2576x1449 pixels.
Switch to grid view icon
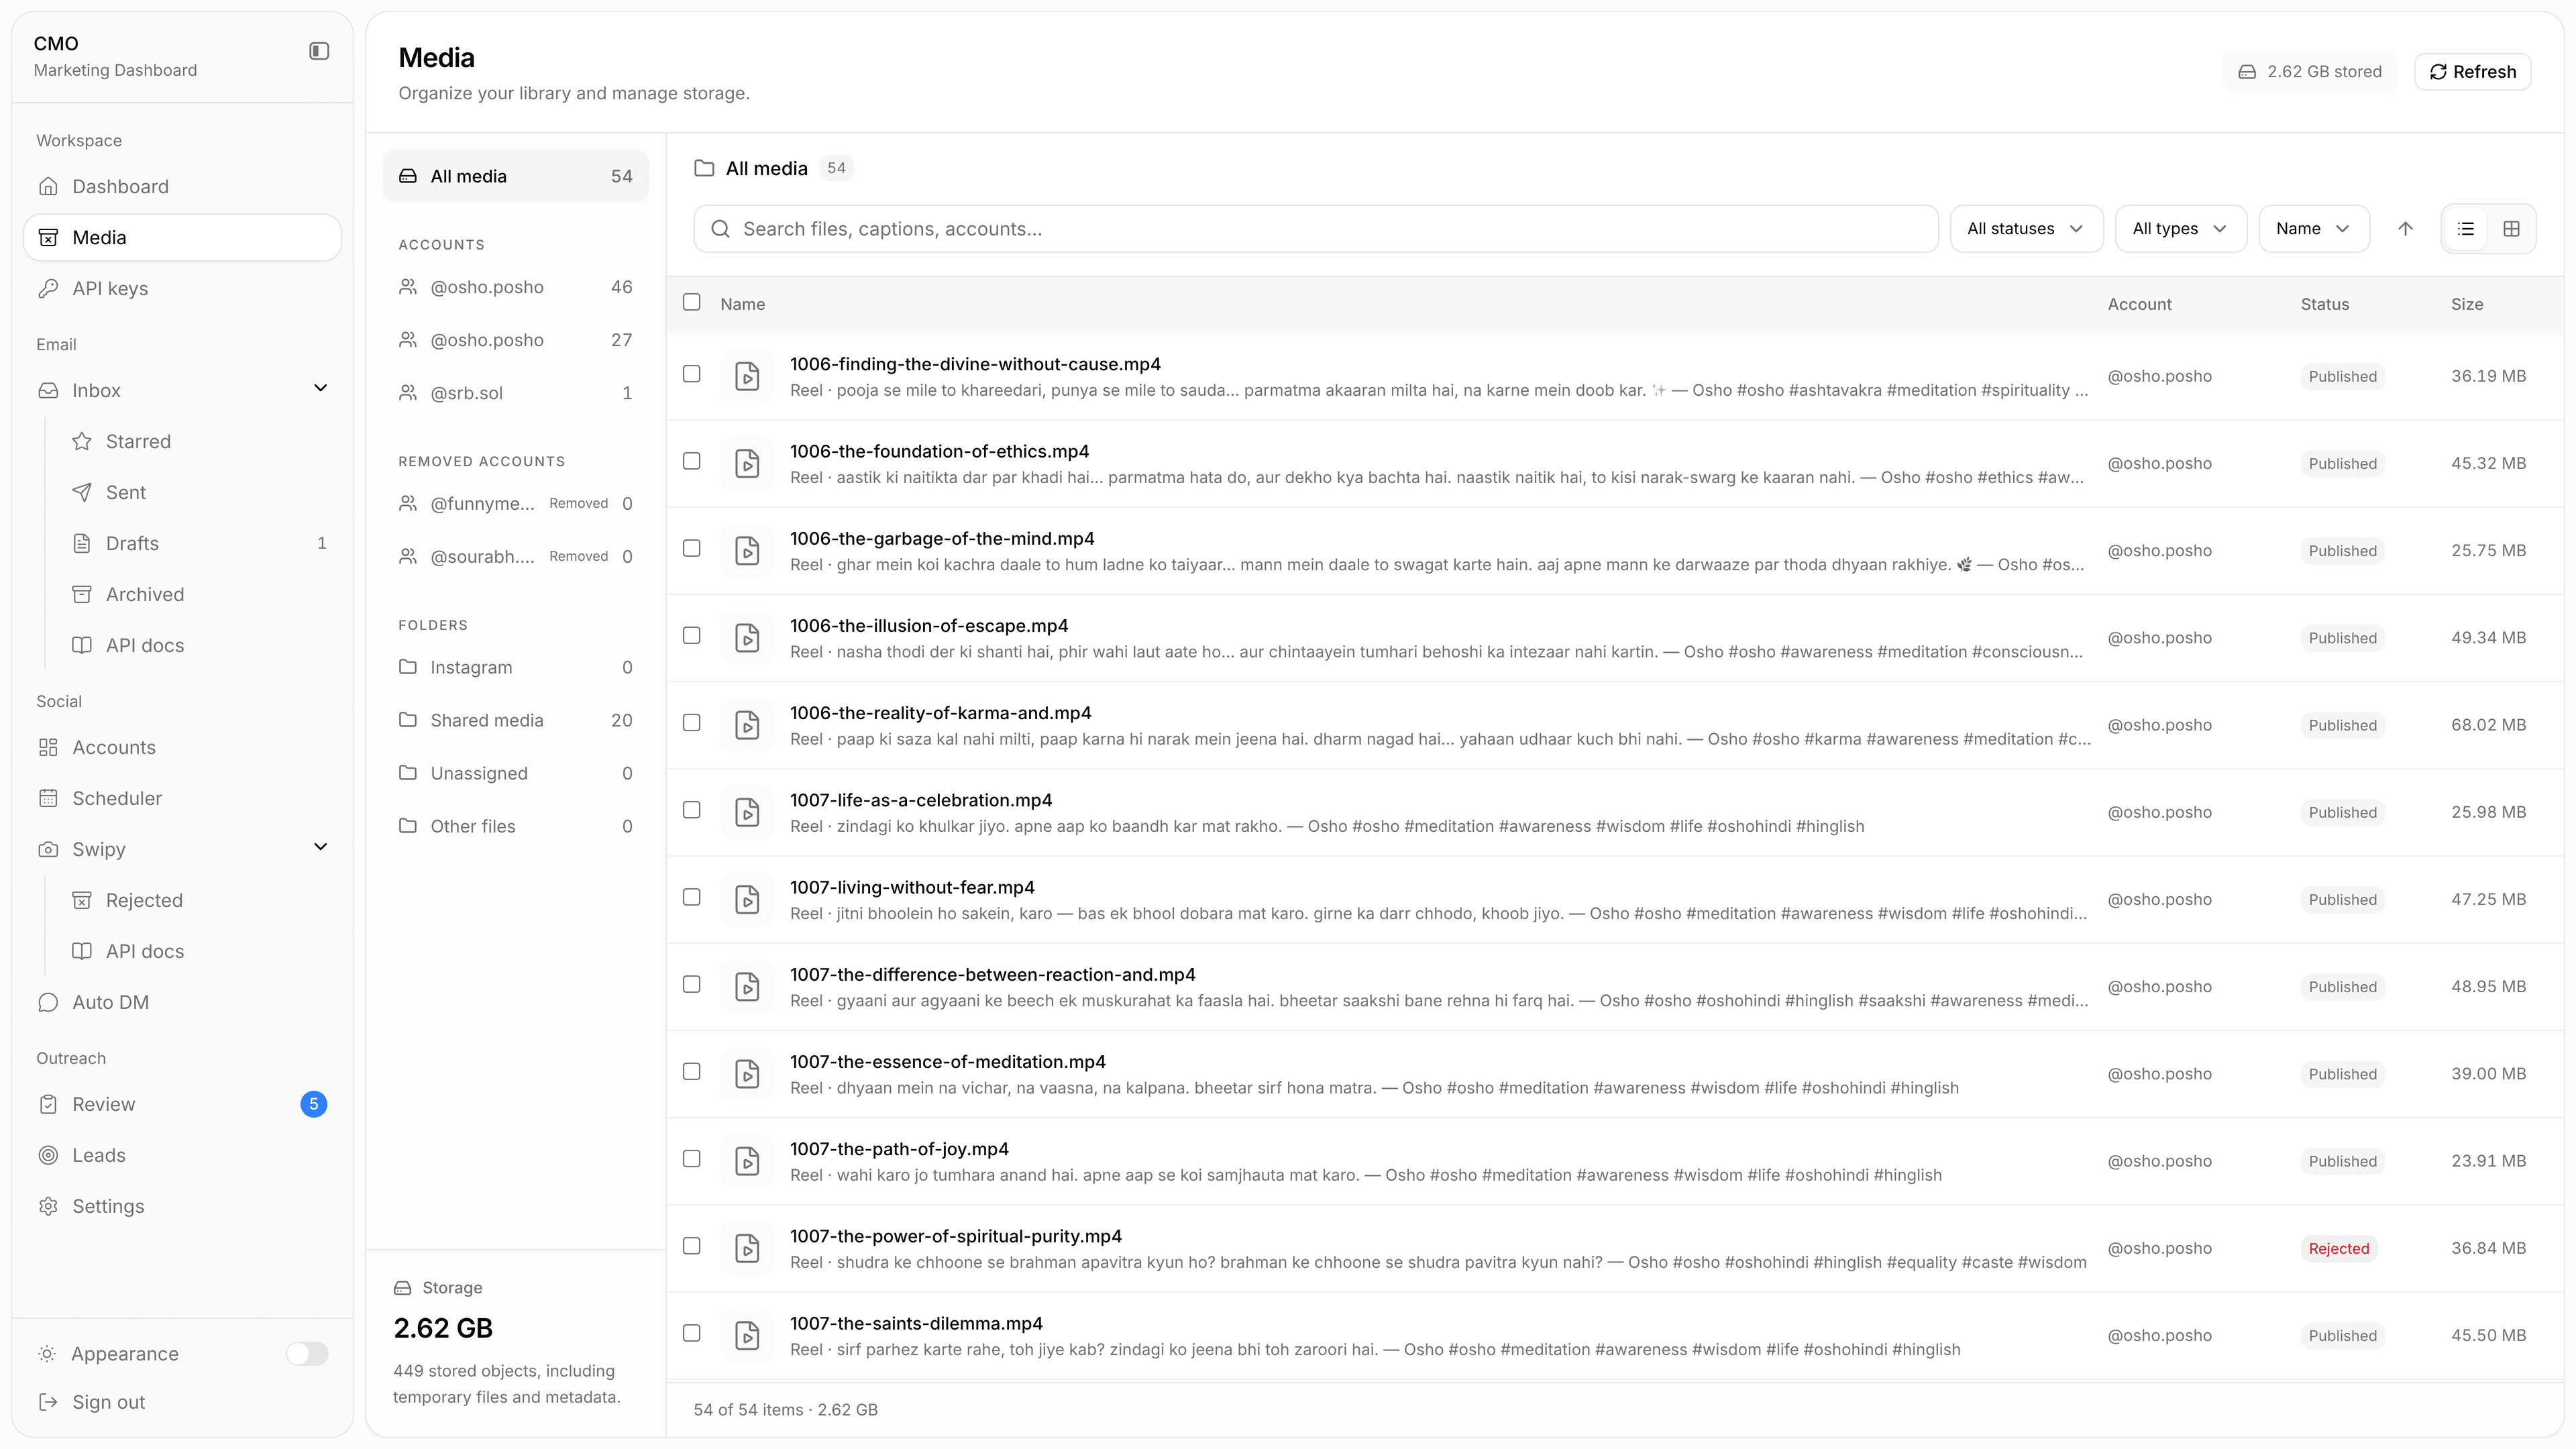pos(2511,229)
